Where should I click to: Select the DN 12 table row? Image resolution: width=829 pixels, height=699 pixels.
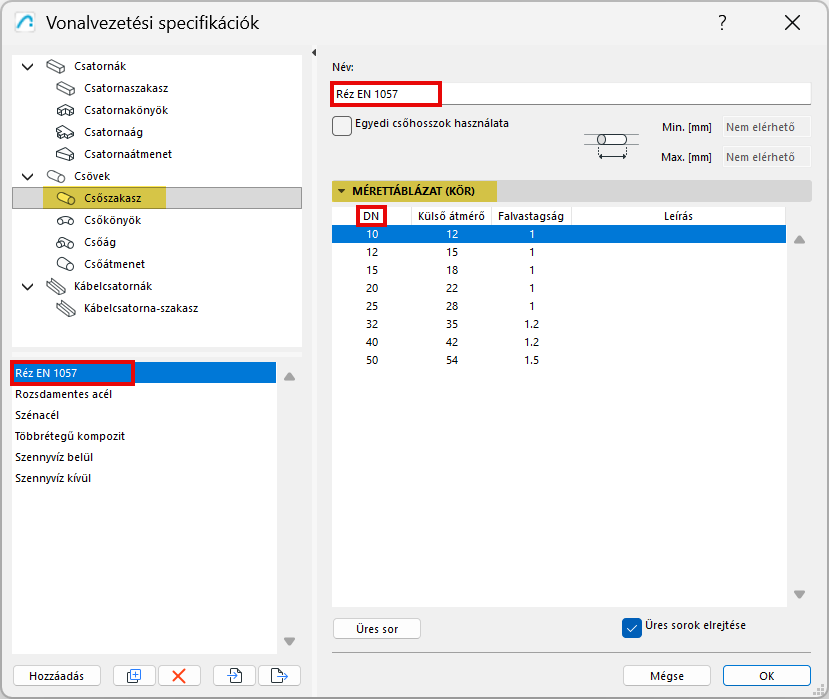click(x=559, y=252)
